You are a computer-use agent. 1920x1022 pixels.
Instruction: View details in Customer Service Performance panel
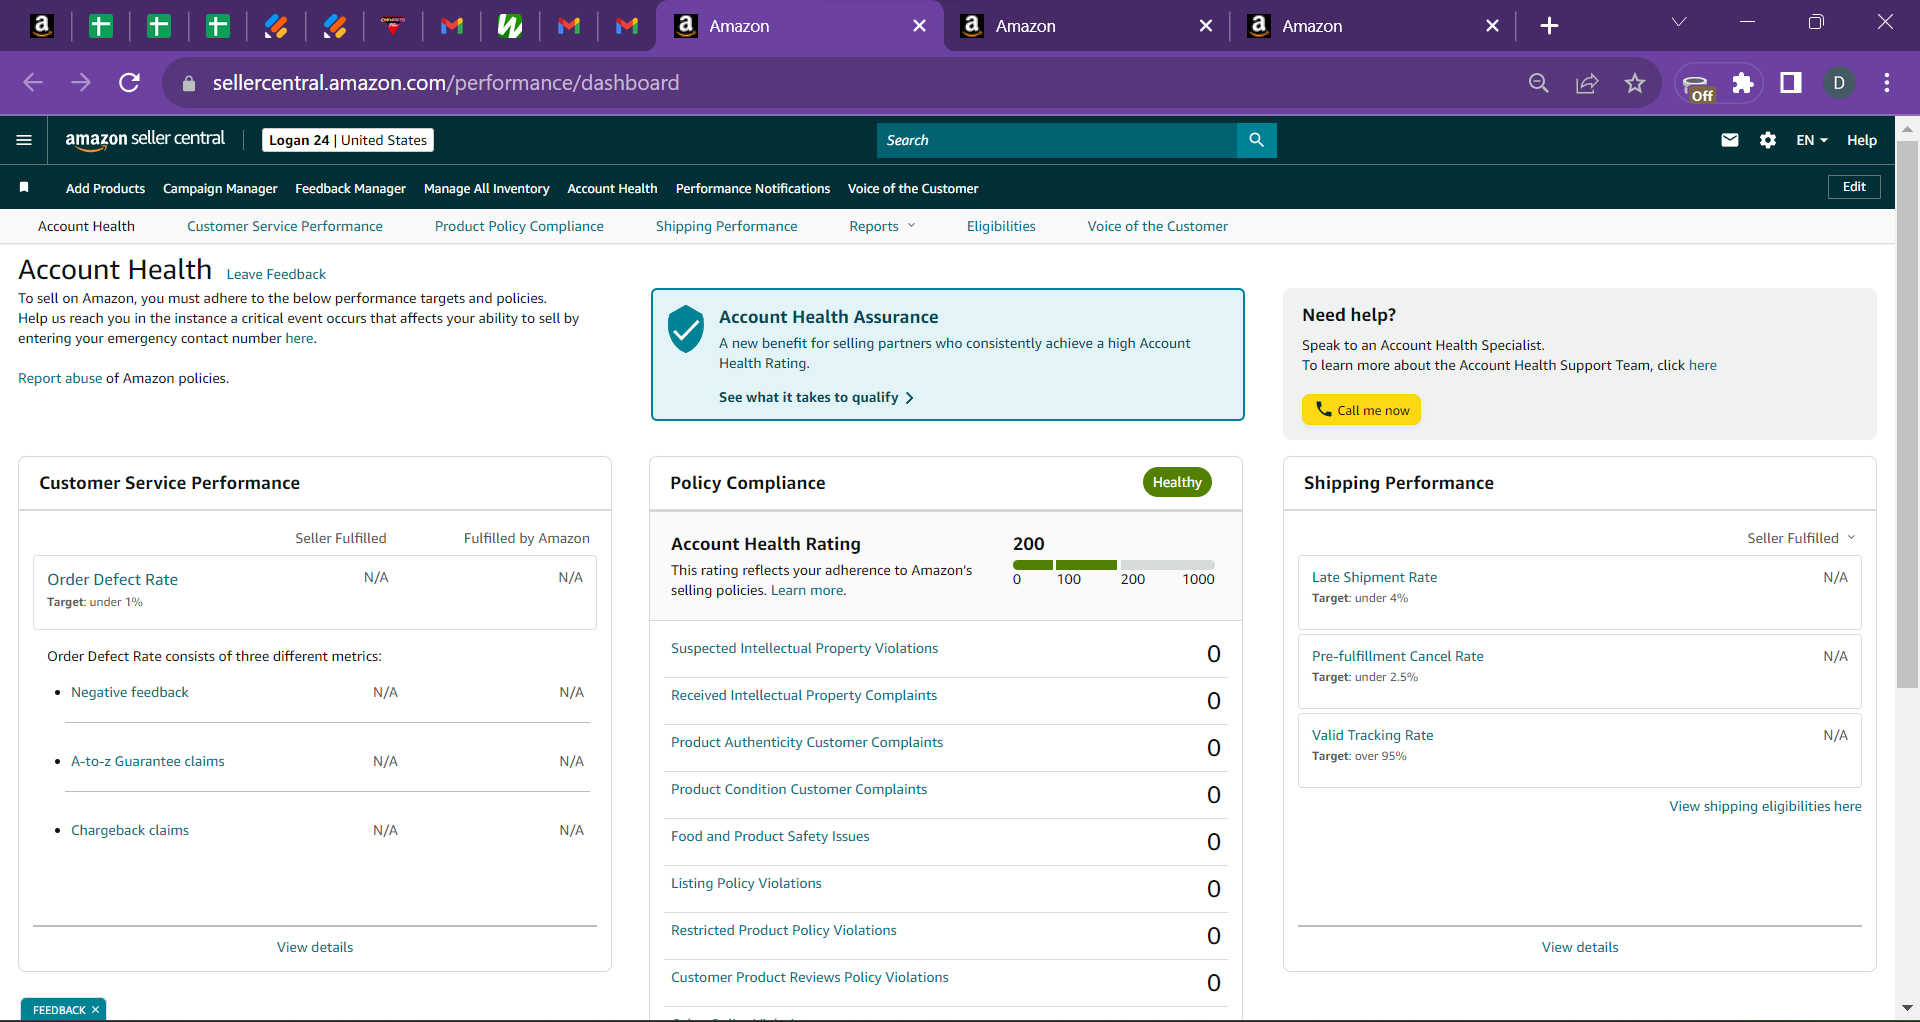pyautogui.click(x=315, y=947)
